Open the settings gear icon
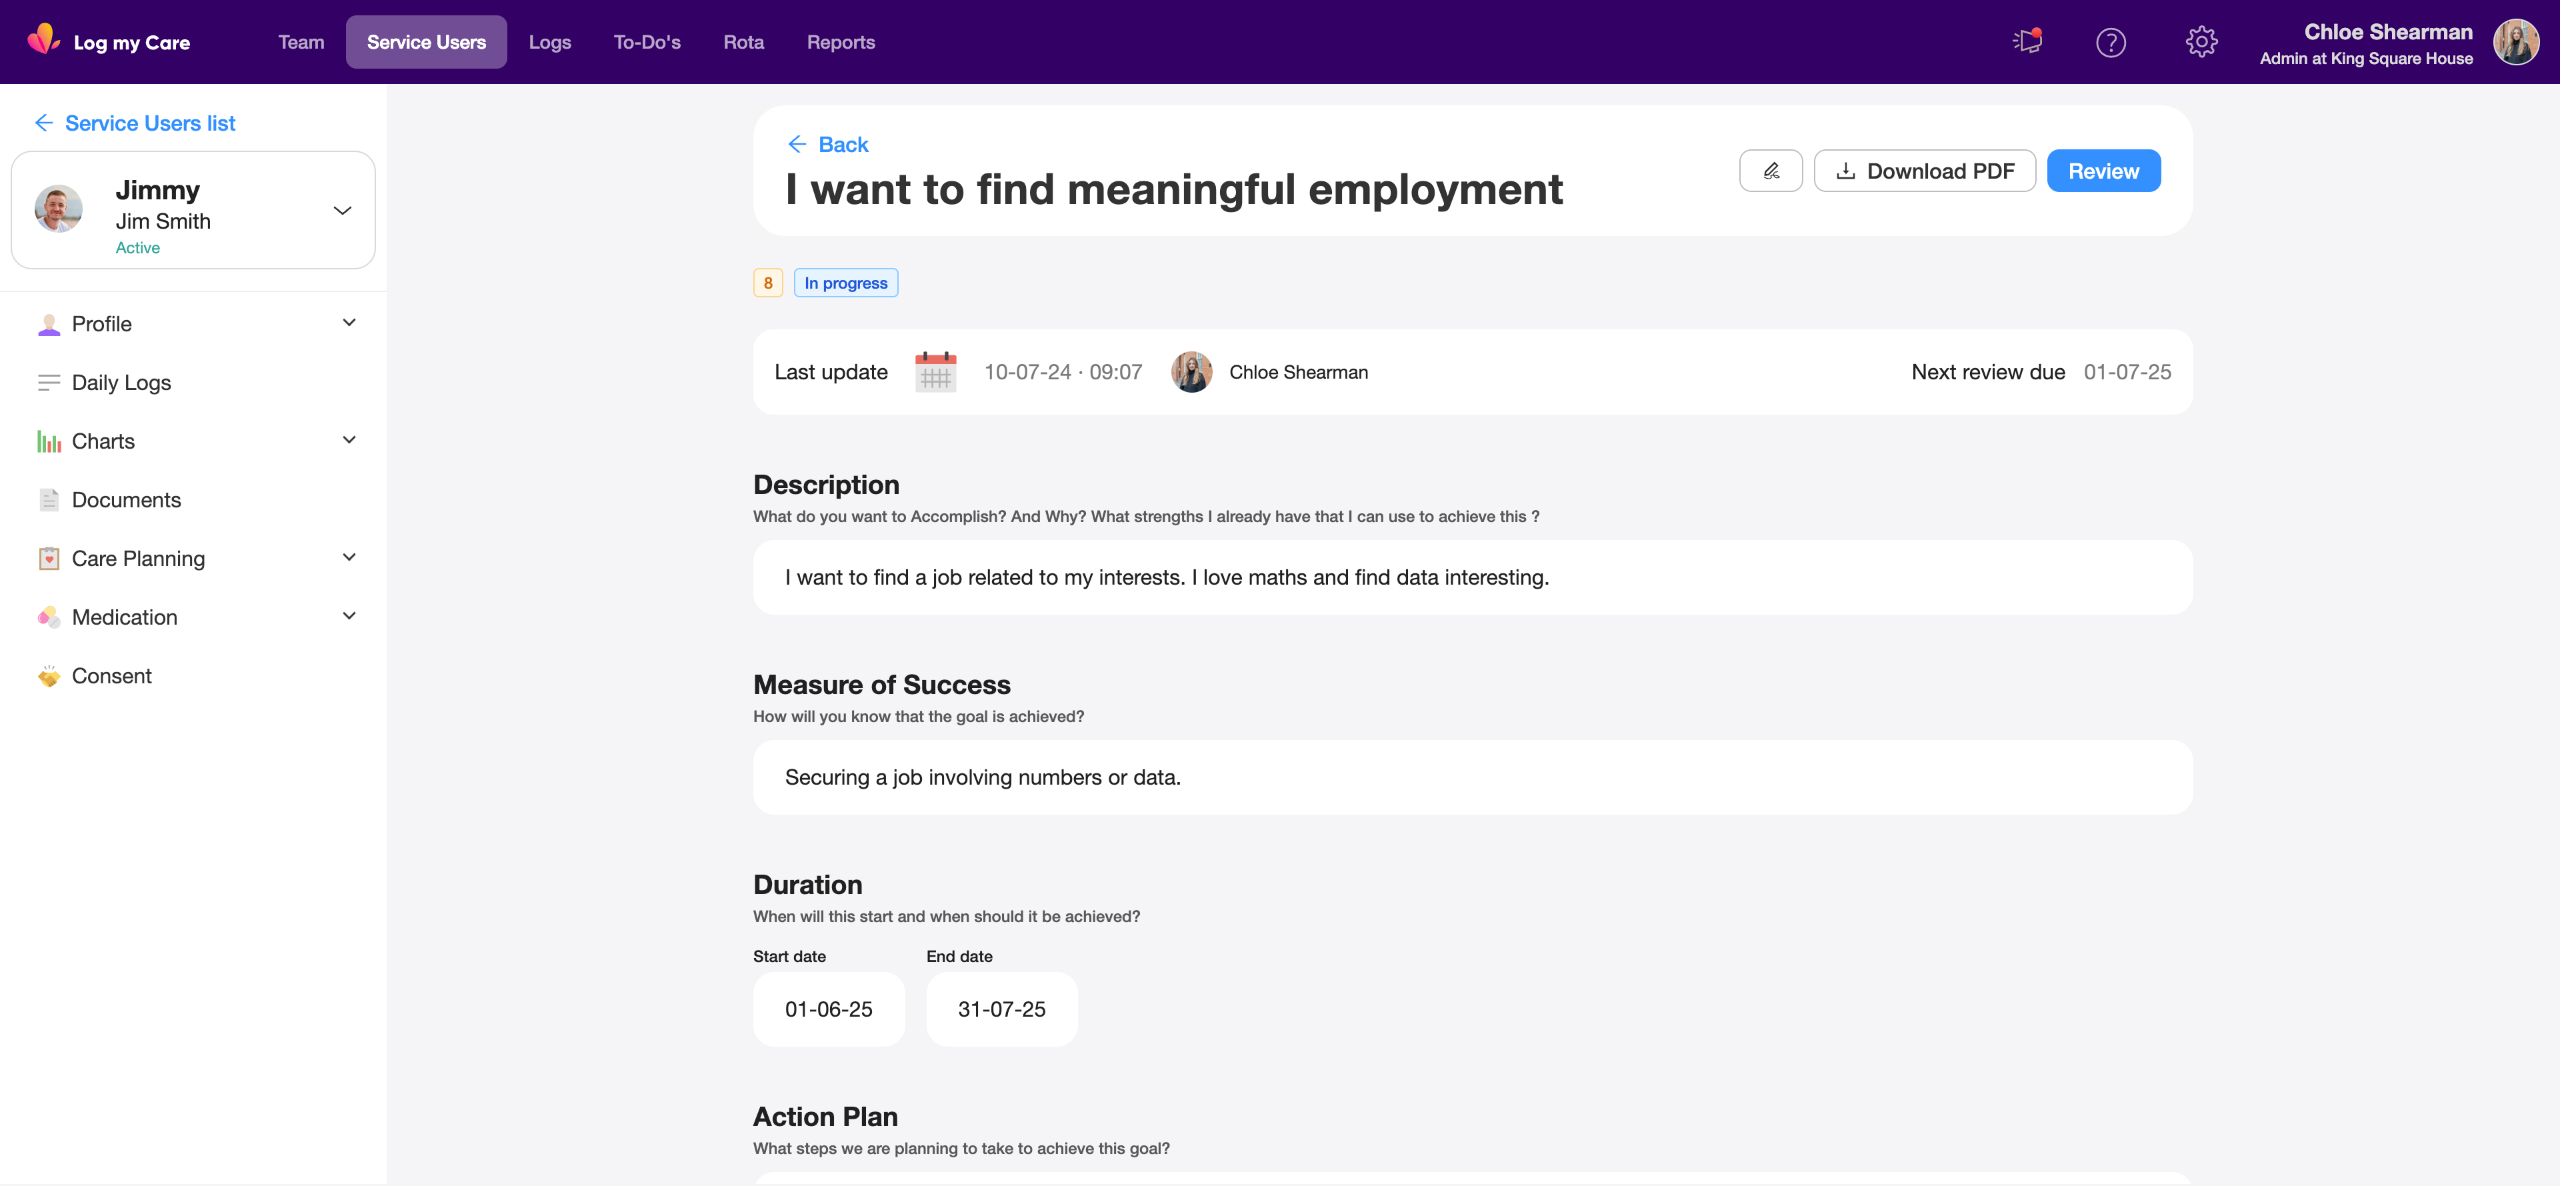This screenshot has width=2560, height=1186. pos(2201,42)
